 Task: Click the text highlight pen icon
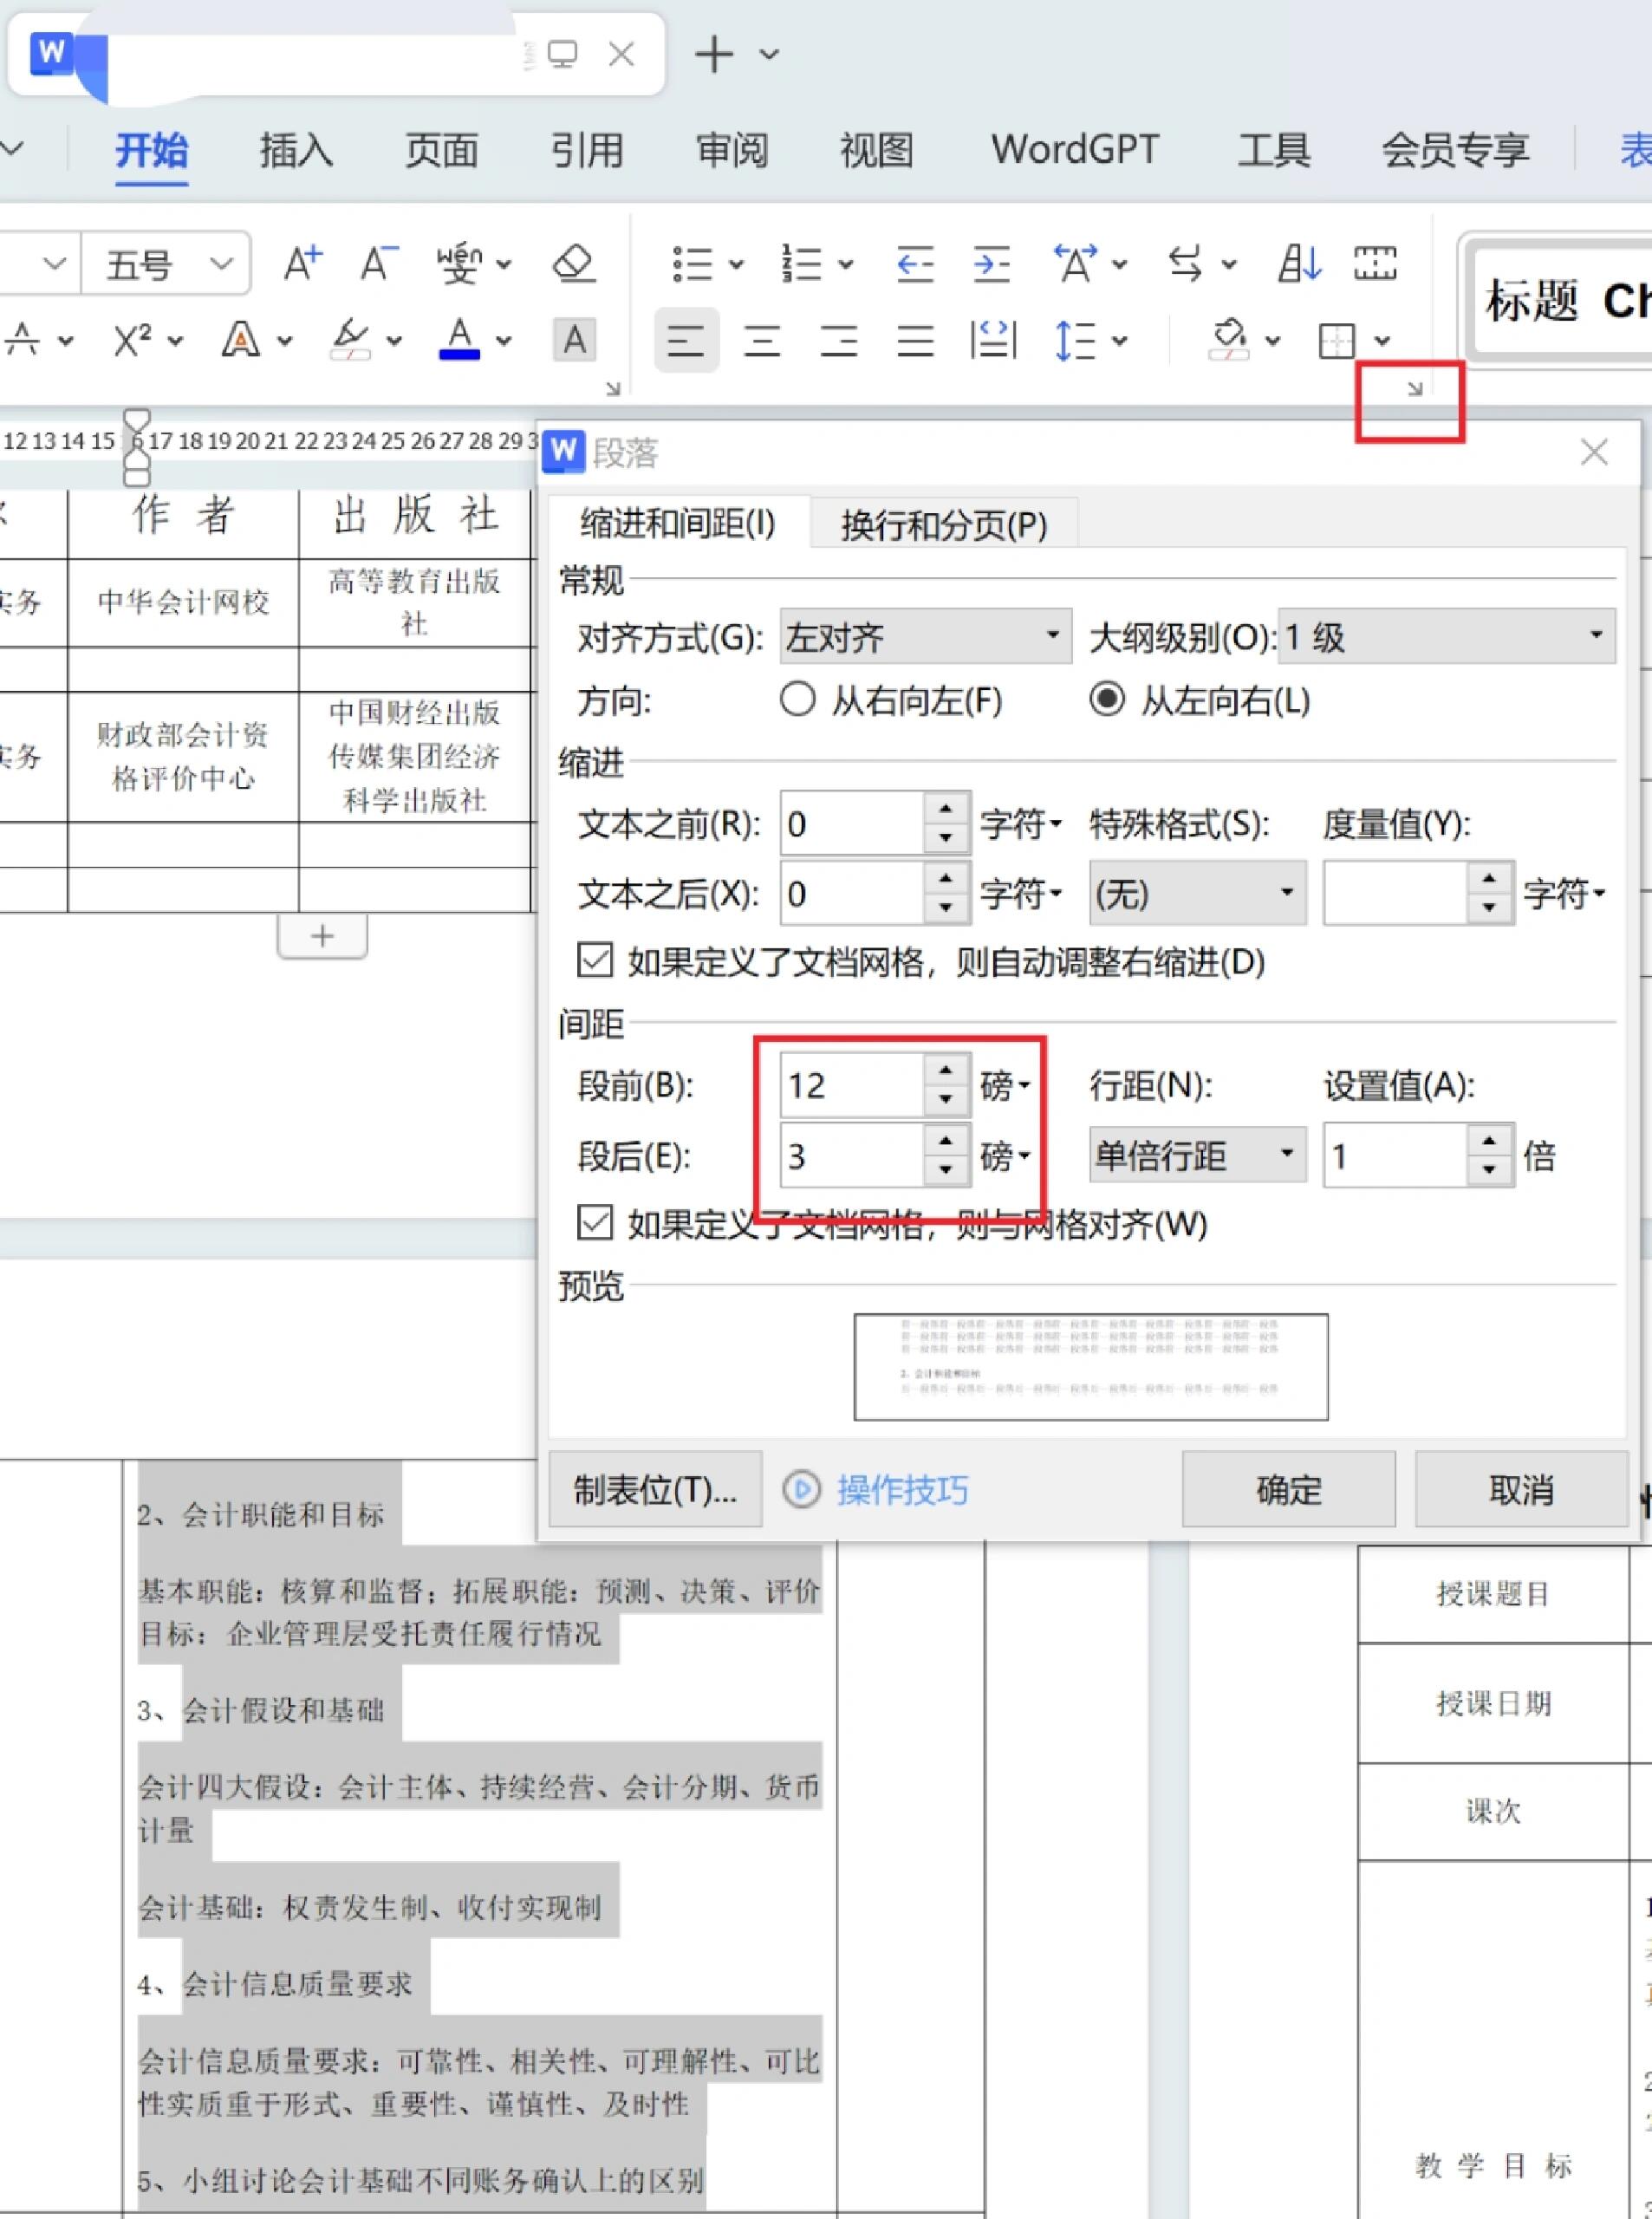click(x=350, y=340)
